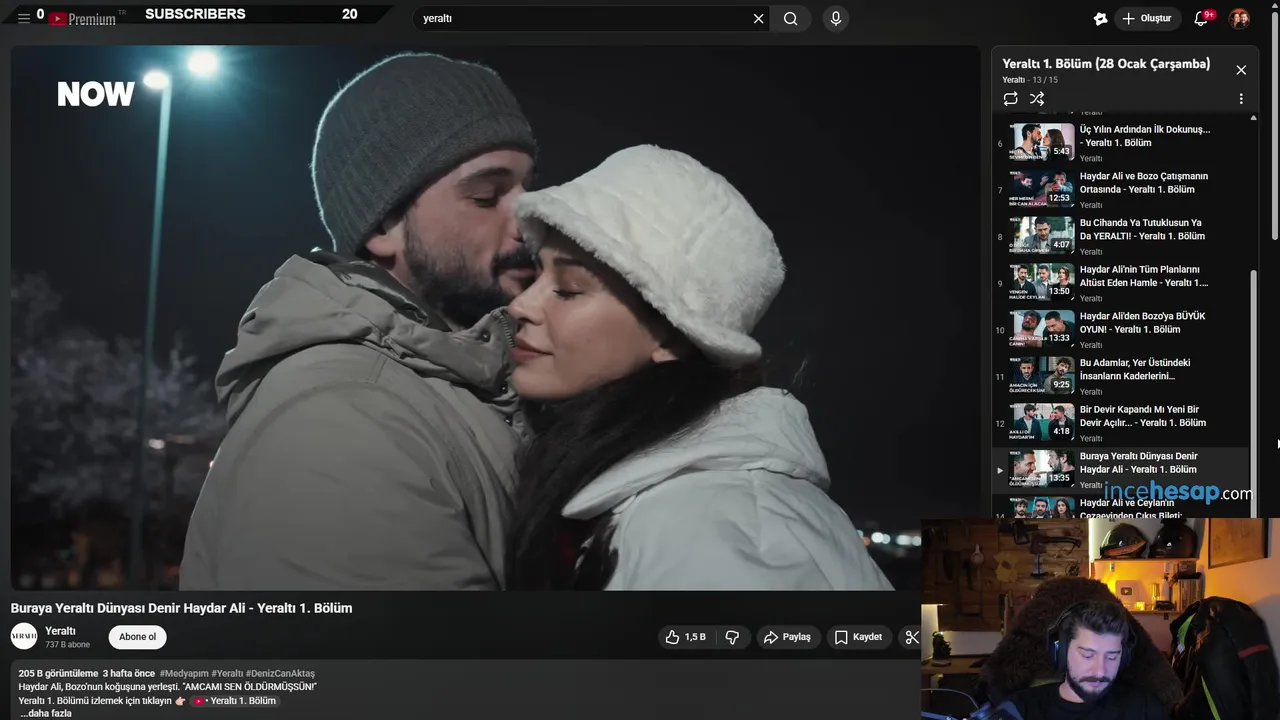Select current Buraya Yeraltı Dünyası Denir playlist item
Screen dimensions: 1280x720
coord(1120,470)
